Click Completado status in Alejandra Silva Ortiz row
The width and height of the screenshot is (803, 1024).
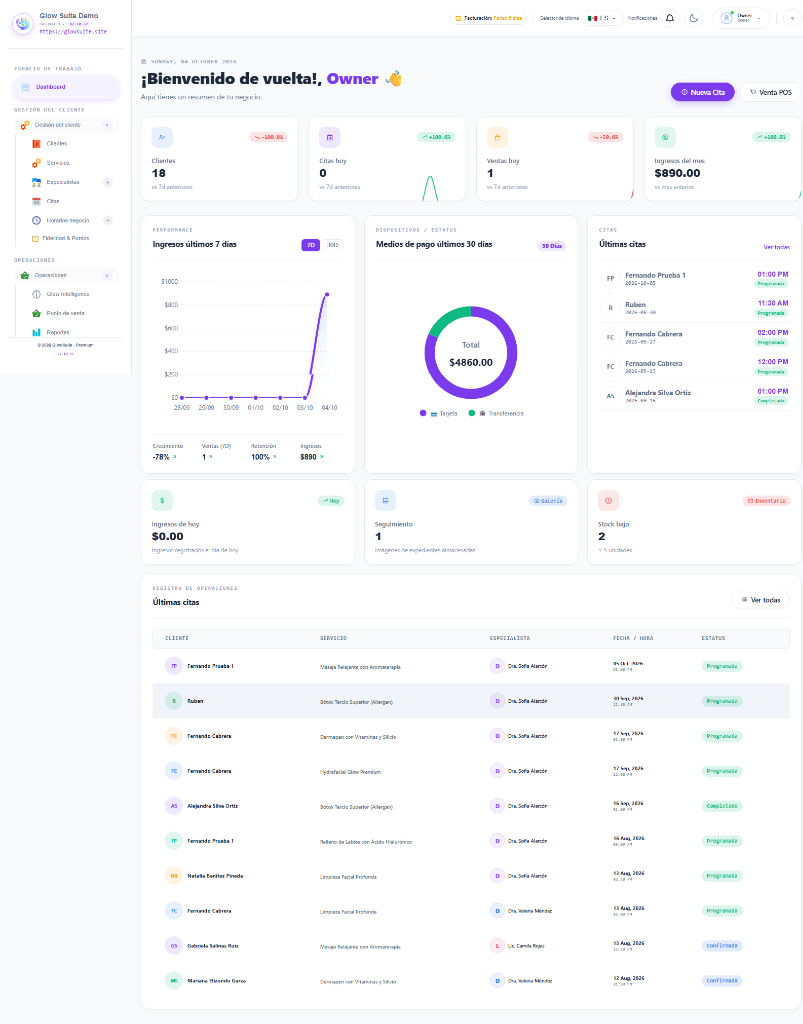[722, 806]
